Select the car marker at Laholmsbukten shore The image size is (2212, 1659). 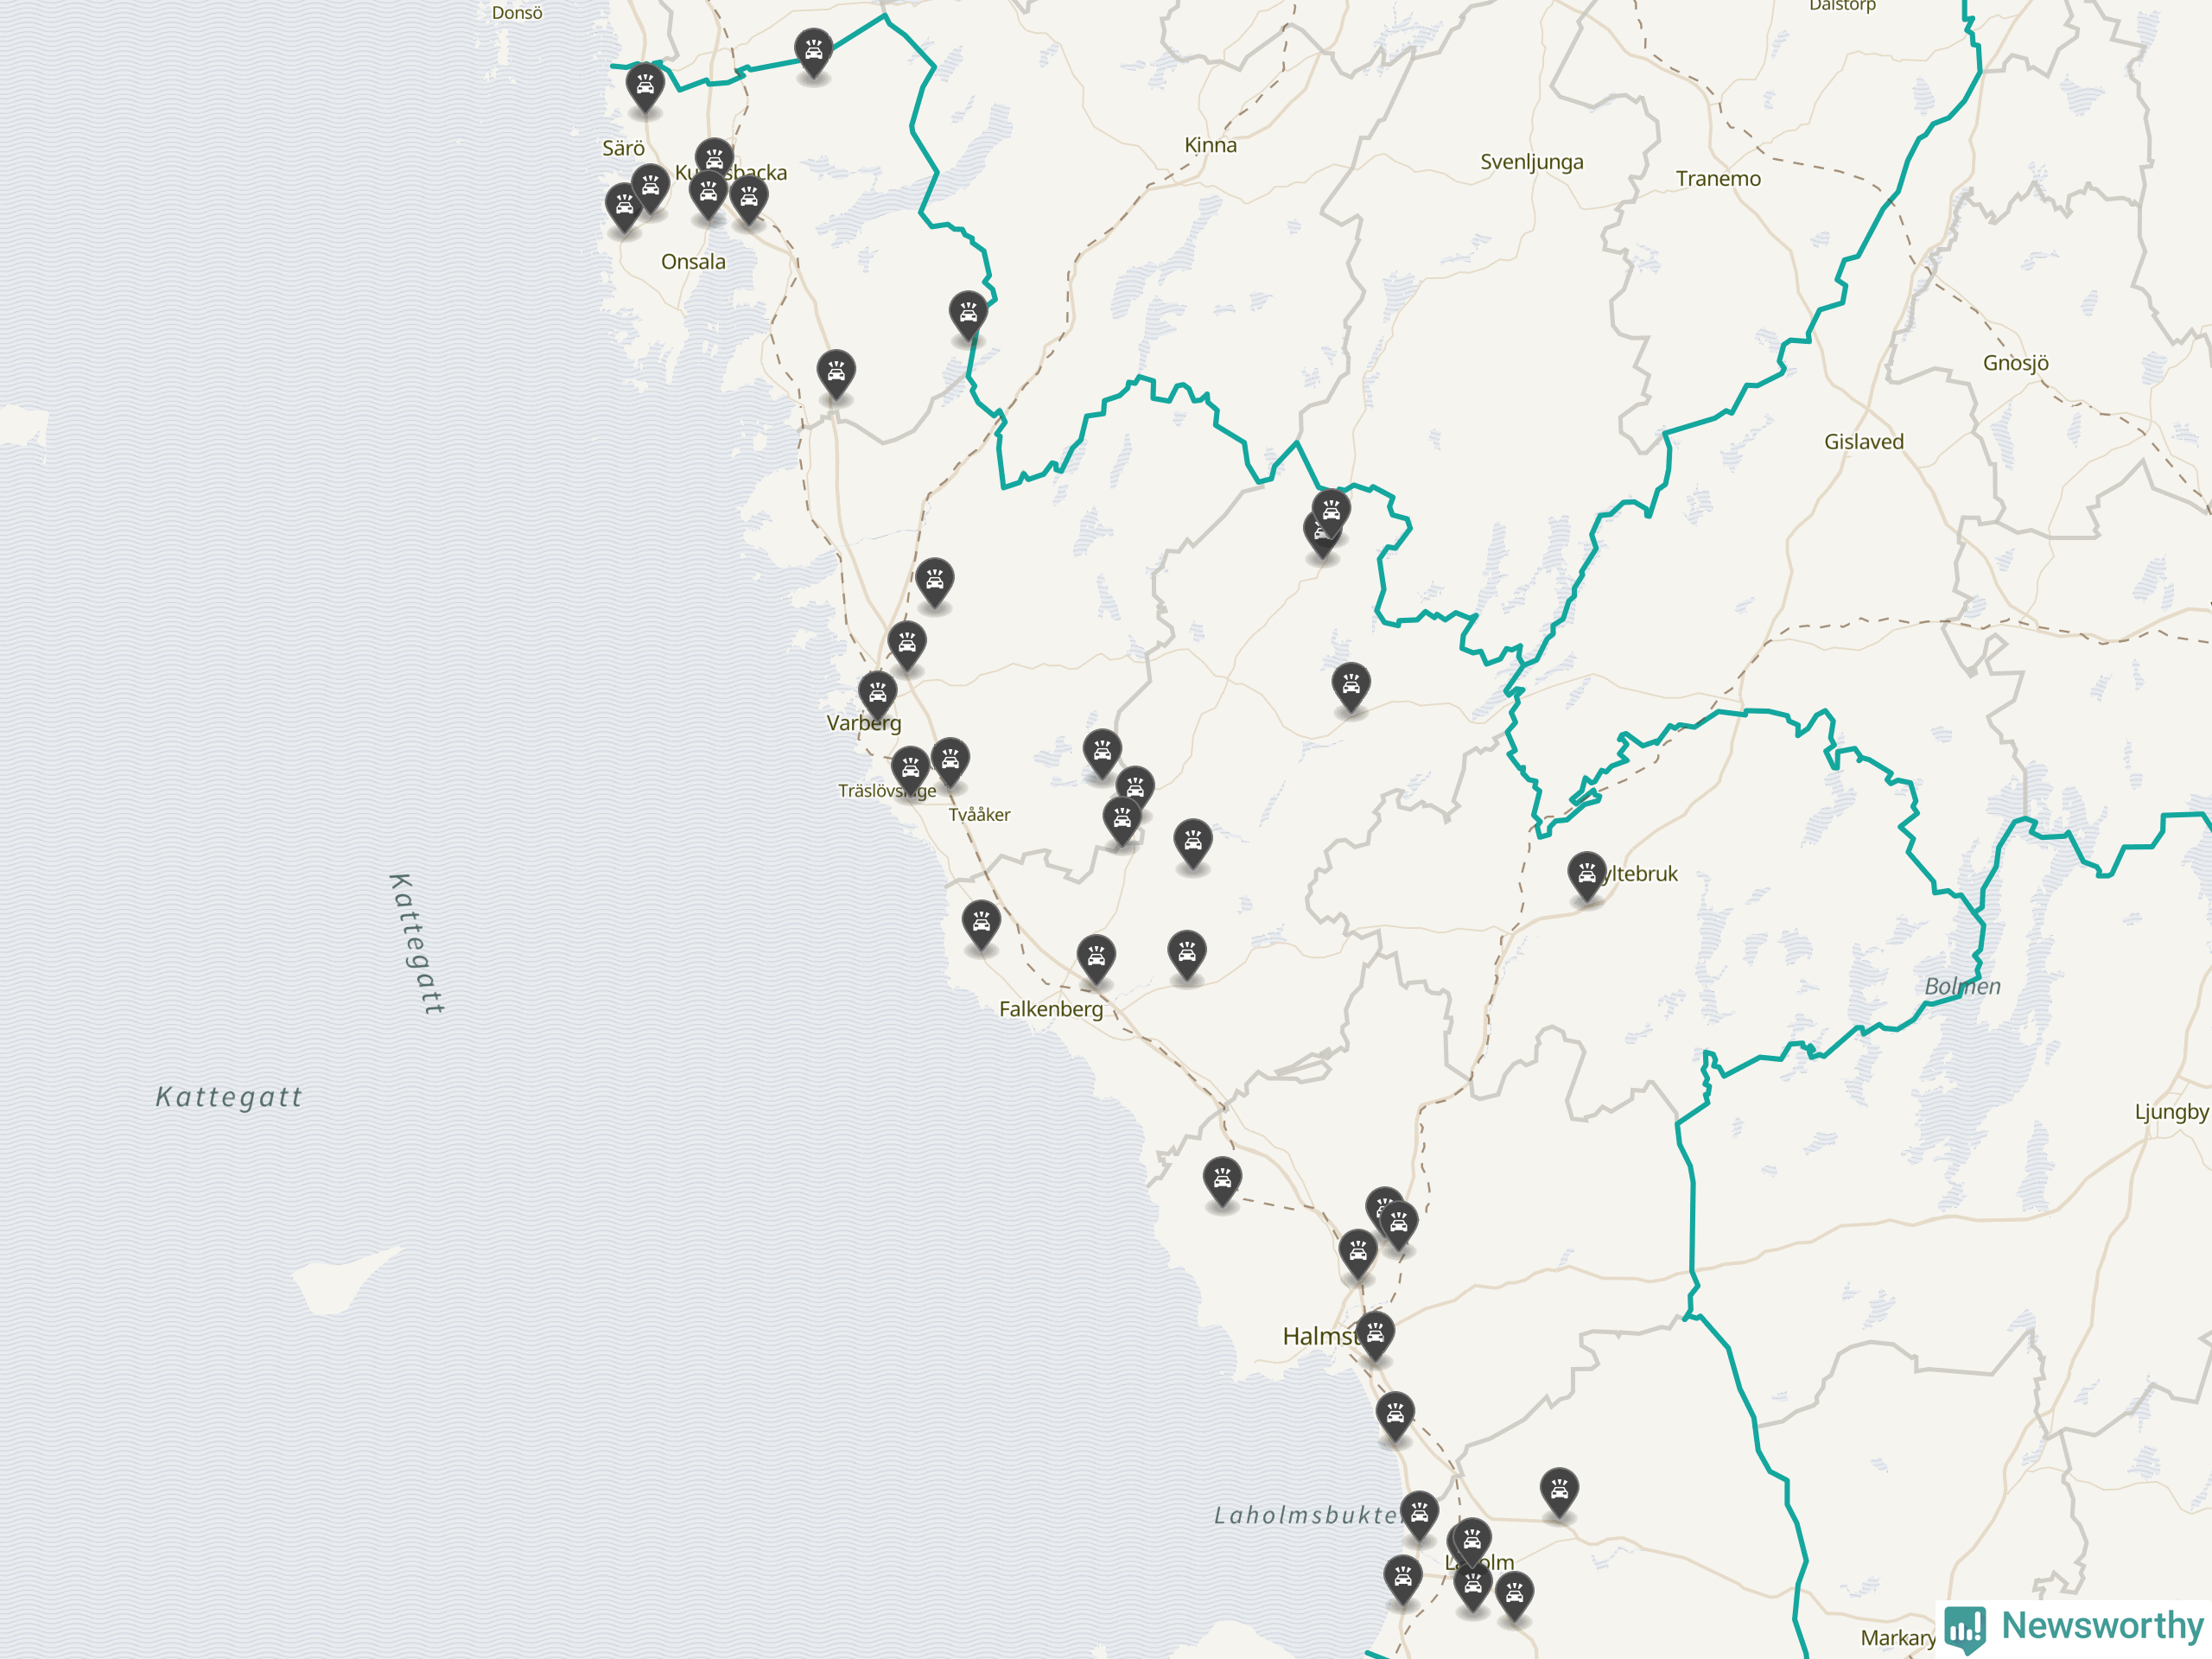(1419, 1516)
